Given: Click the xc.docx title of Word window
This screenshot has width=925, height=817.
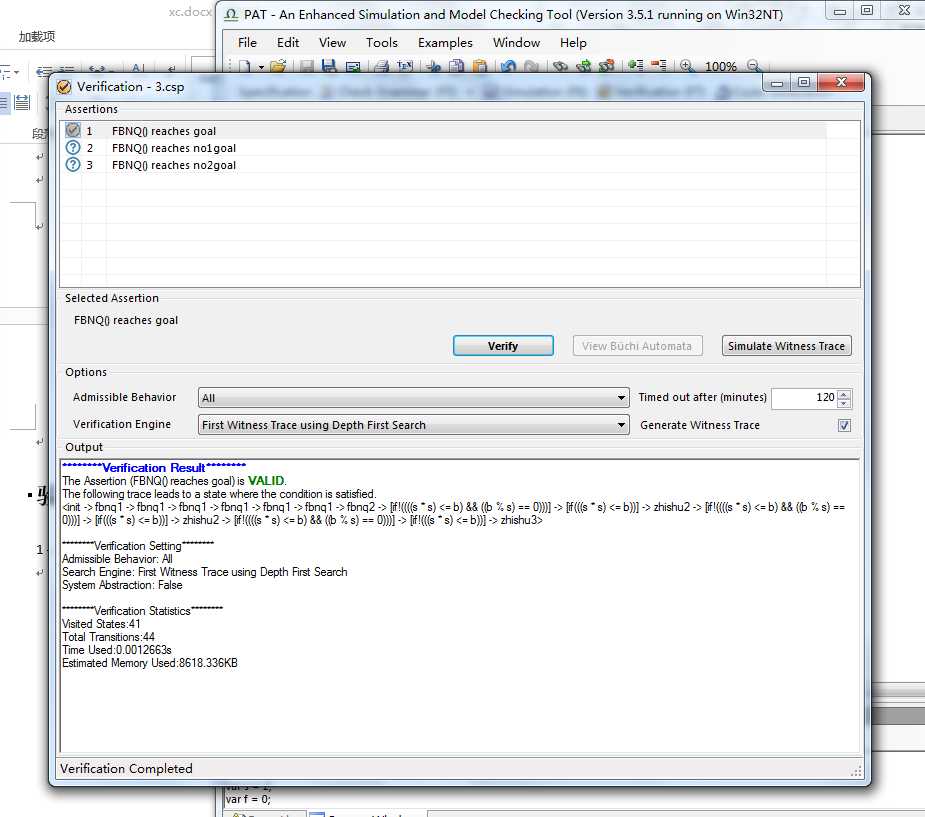Looking at the screenshot, I should (x=190, y=12).
